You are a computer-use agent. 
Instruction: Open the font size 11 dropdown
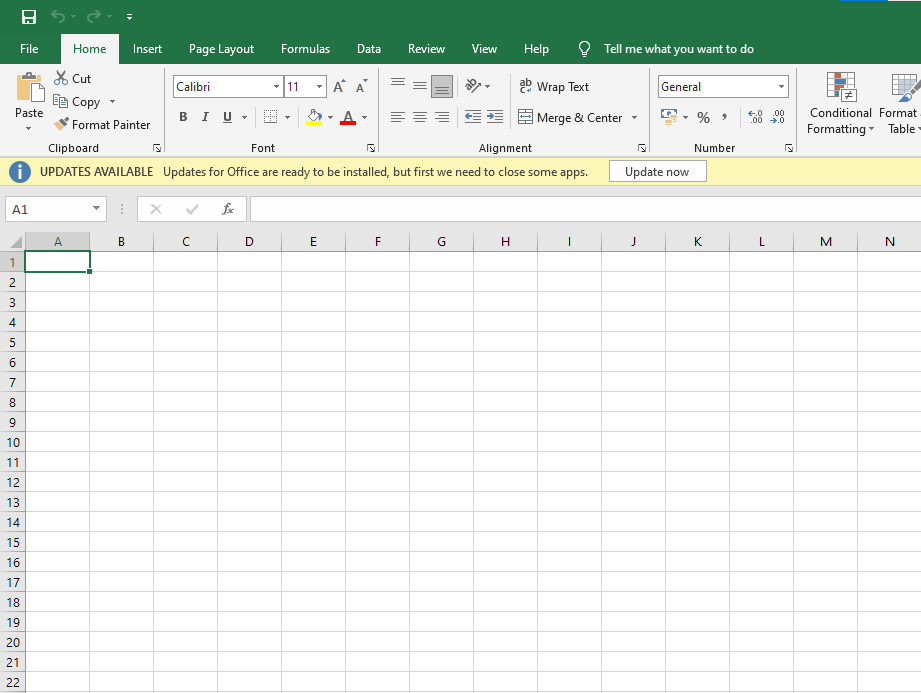point(319,87)
